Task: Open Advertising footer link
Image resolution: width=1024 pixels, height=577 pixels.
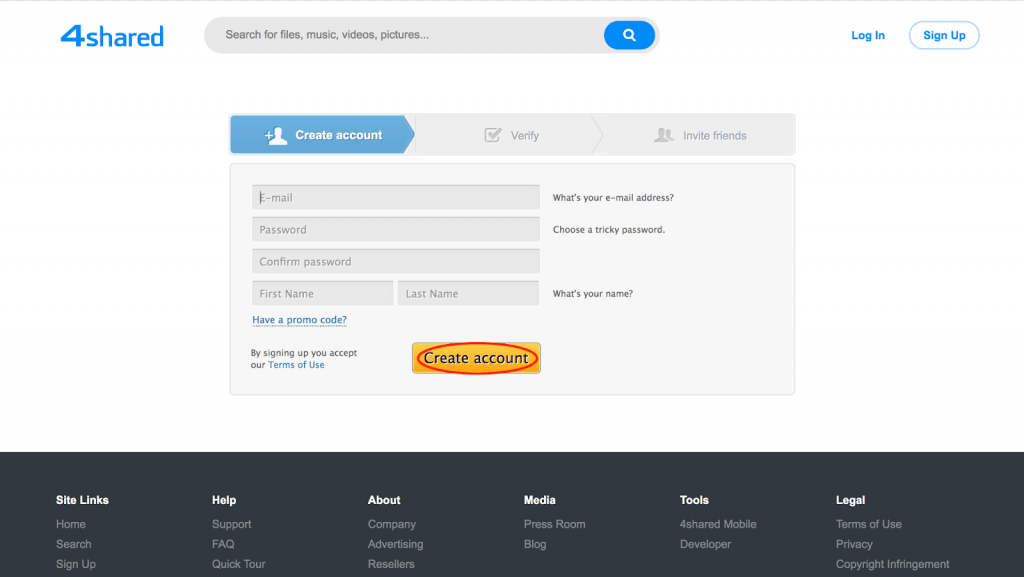Action: coord(395,544)
